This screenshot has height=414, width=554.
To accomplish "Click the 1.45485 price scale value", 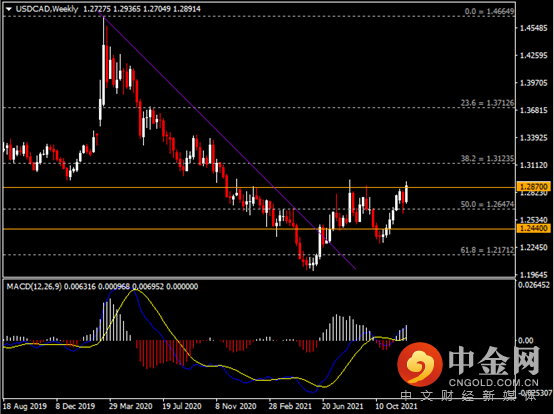I will [x=534, y=28].
